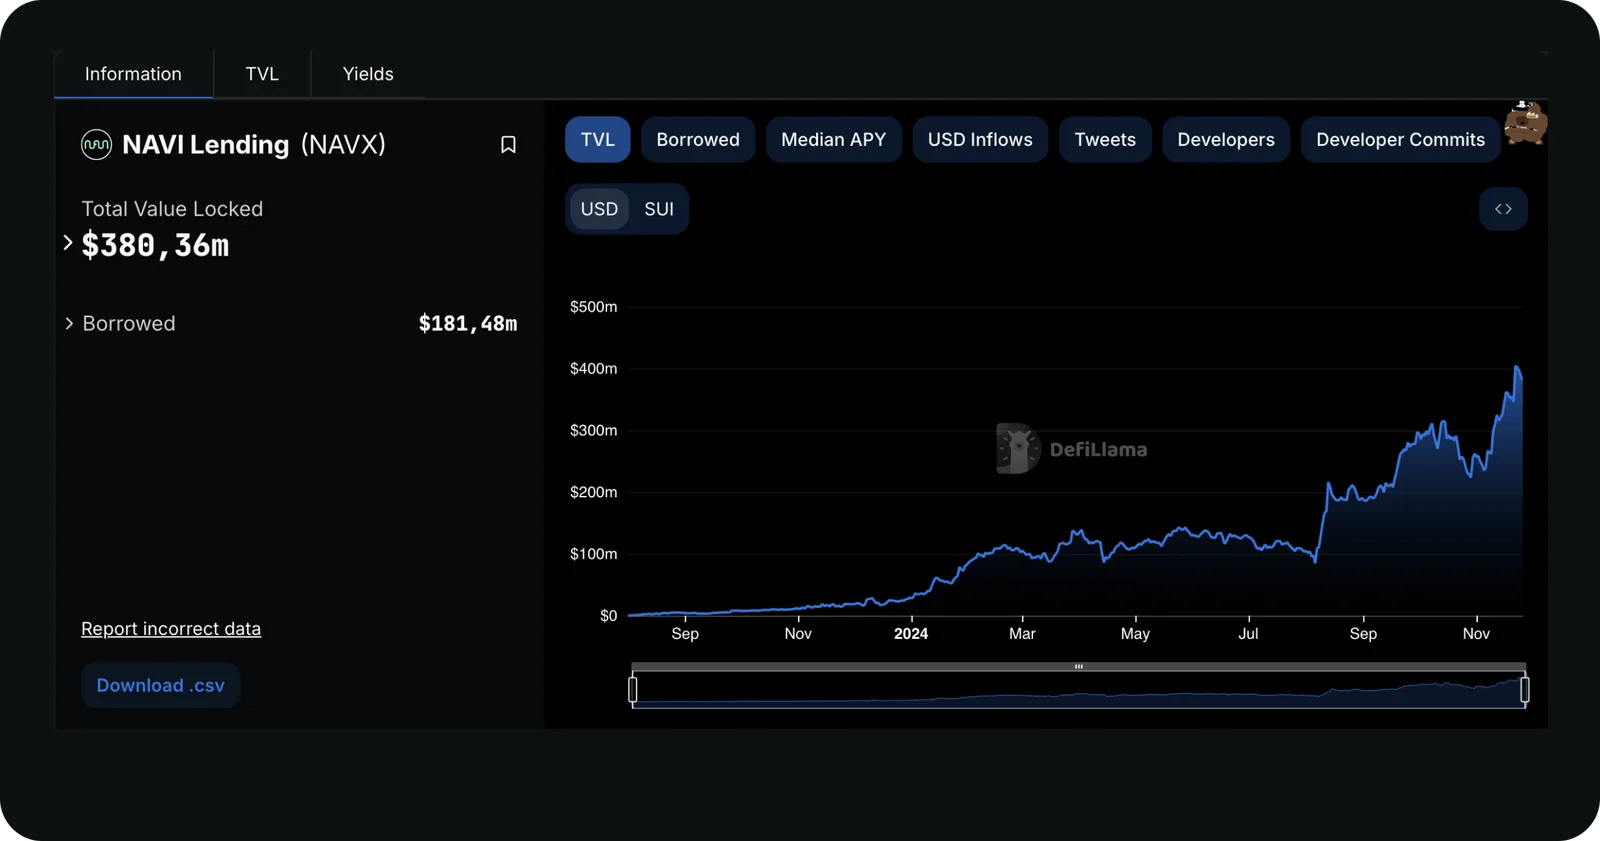This screenshot has width=1600, height=841.
Task: Toggle Median APY chart metric
Action: coord(834,140)
